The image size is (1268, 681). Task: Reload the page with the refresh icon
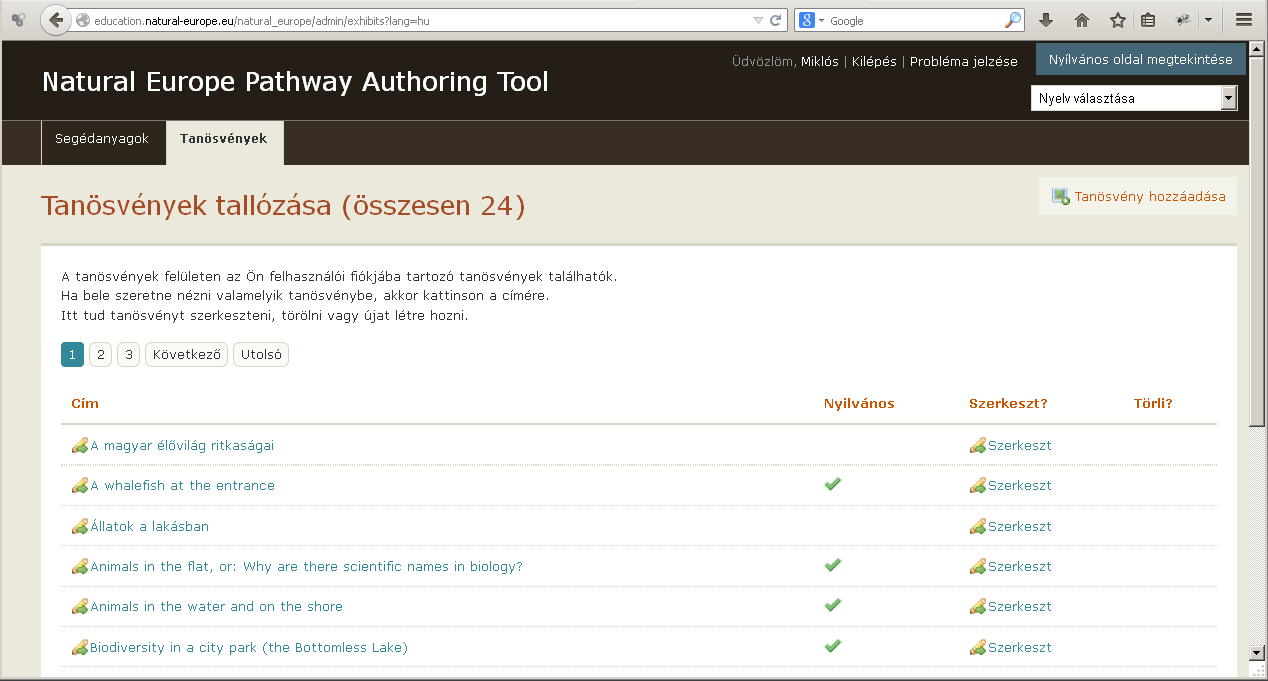[775, 20]
